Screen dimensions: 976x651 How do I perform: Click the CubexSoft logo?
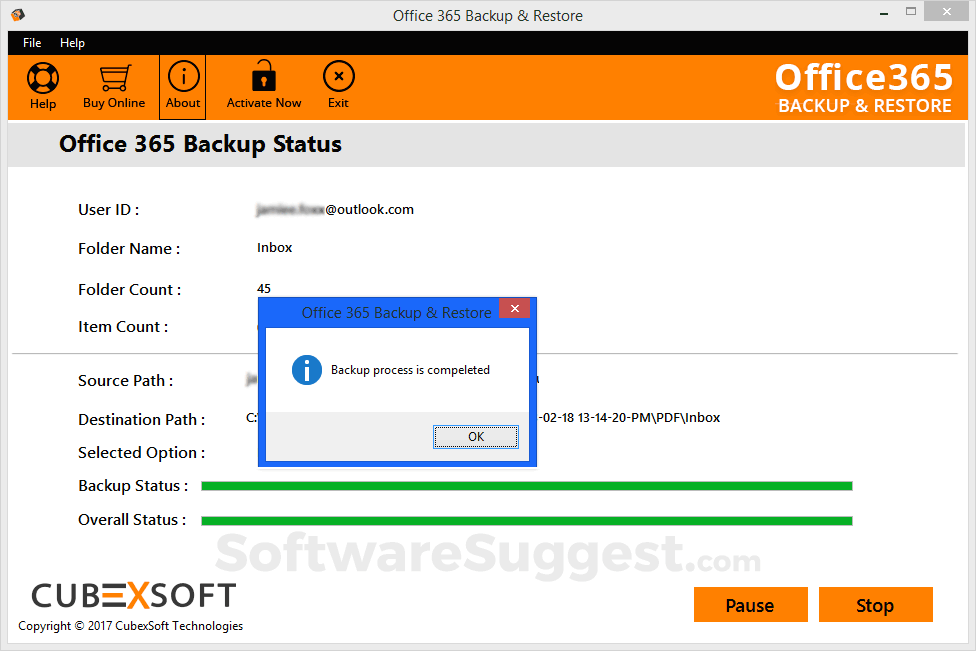point(133,596)
